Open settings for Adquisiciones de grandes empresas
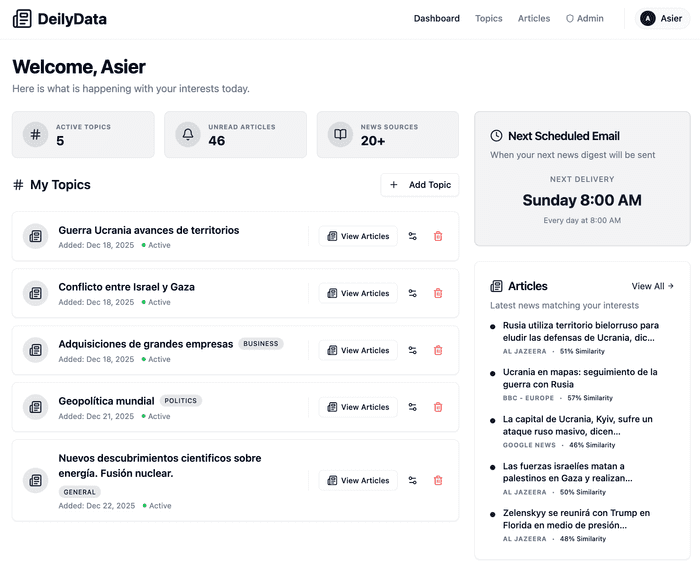 [x=412, y=351]
